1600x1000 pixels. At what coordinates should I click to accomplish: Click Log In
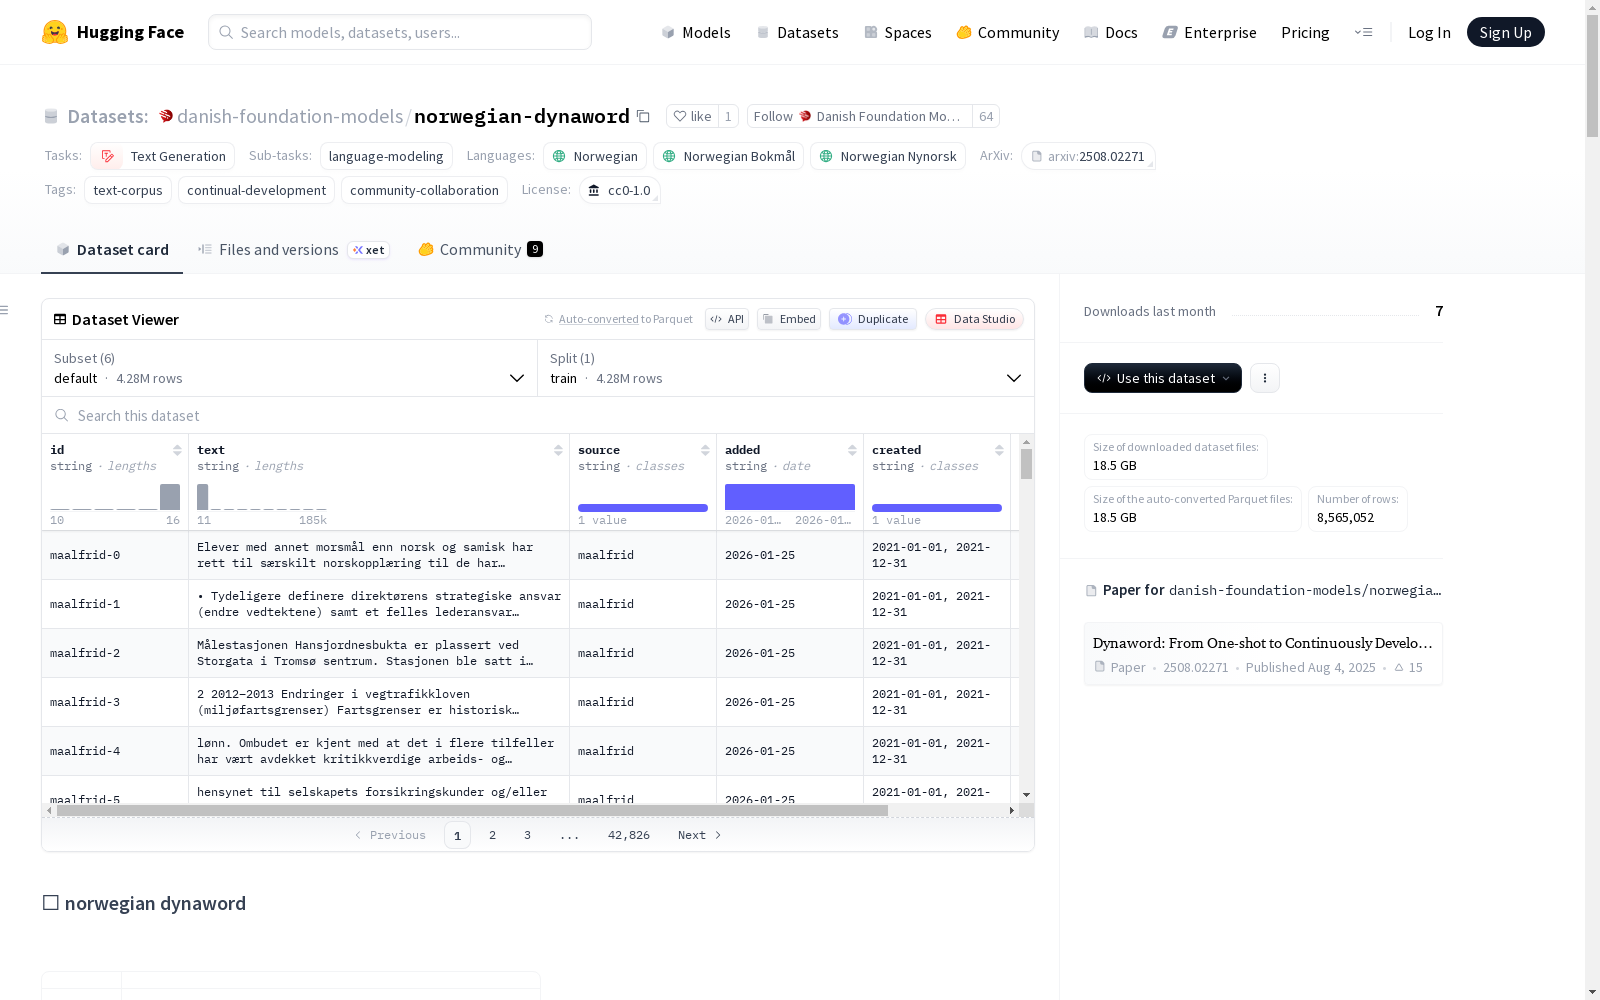pyautogui.click(x=1429, y=32)
